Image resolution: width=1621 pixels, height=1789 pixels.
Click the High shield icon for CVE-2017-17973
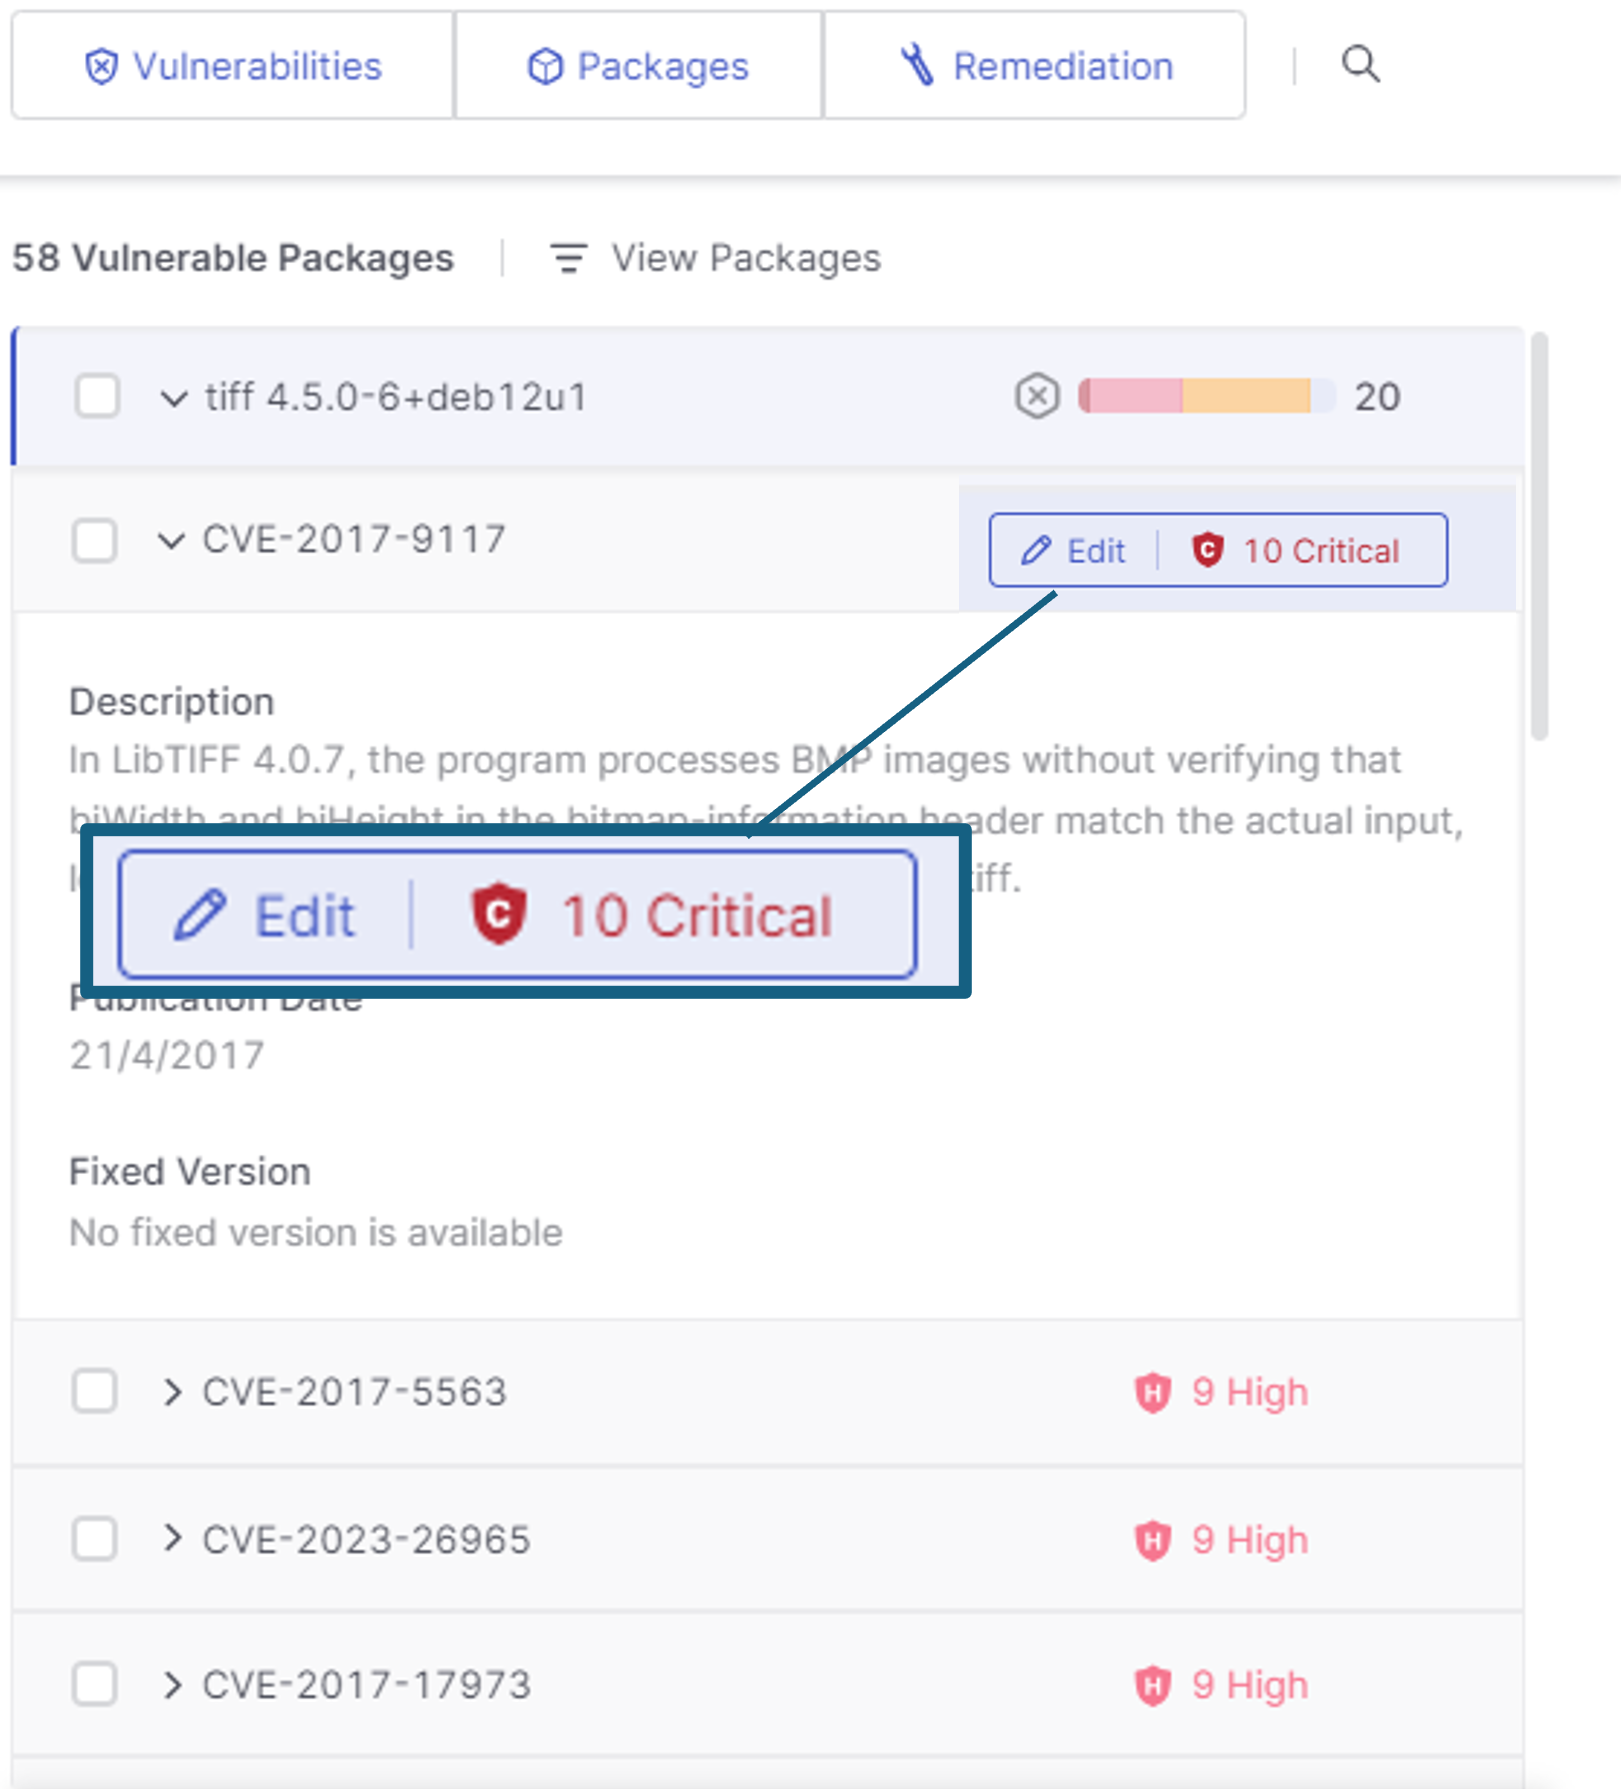(1152, 1686)
